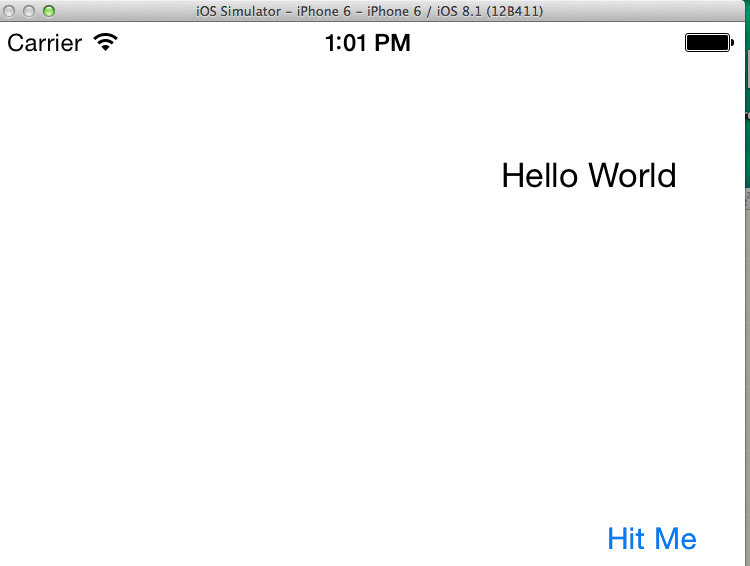This screenshot has width=750, height=566.
Task: Click the Wi-Fi signal icon
Action: [104, 43]
